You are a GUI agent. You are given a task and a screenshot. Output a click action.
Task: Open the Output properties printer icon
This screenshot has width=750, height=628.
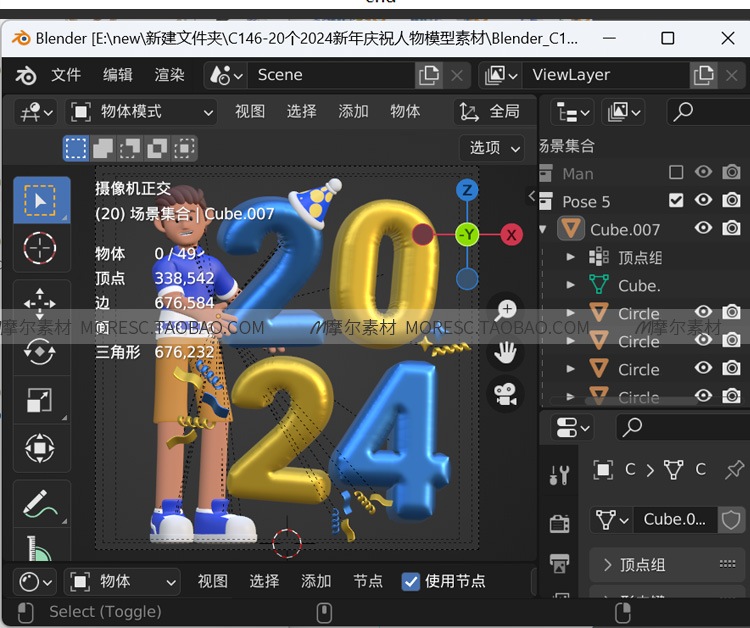click(560, 563)
